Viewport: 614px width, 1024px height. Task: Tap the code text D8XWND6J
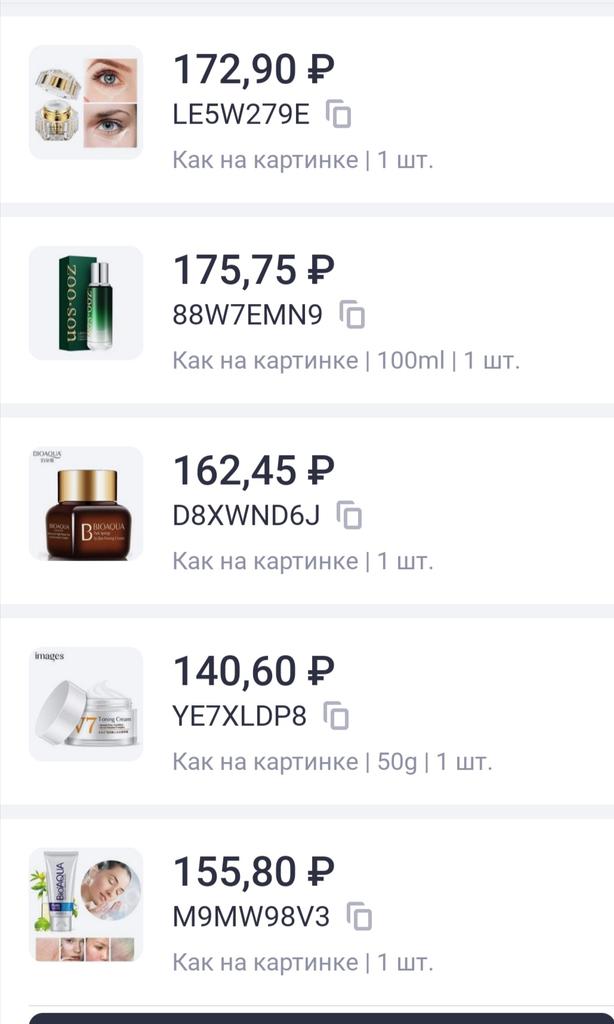tap(246, 515)
